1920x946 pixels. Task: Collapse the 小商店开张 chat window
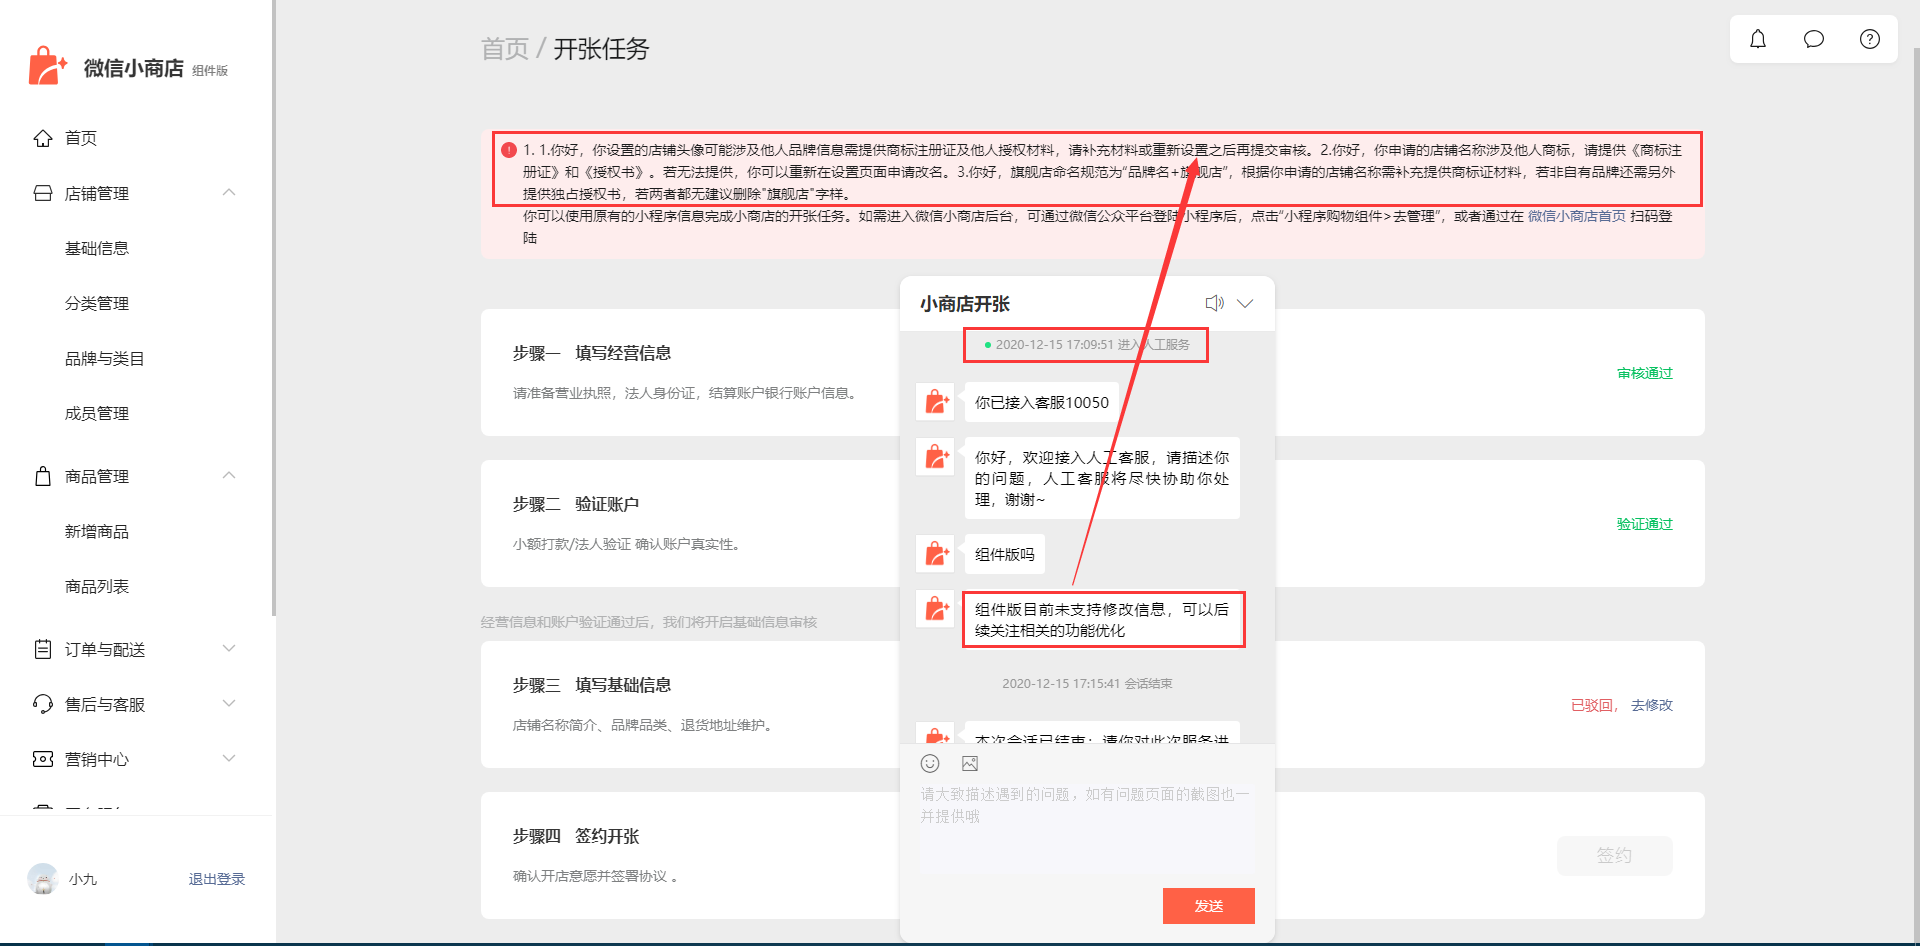(1245, 303)
